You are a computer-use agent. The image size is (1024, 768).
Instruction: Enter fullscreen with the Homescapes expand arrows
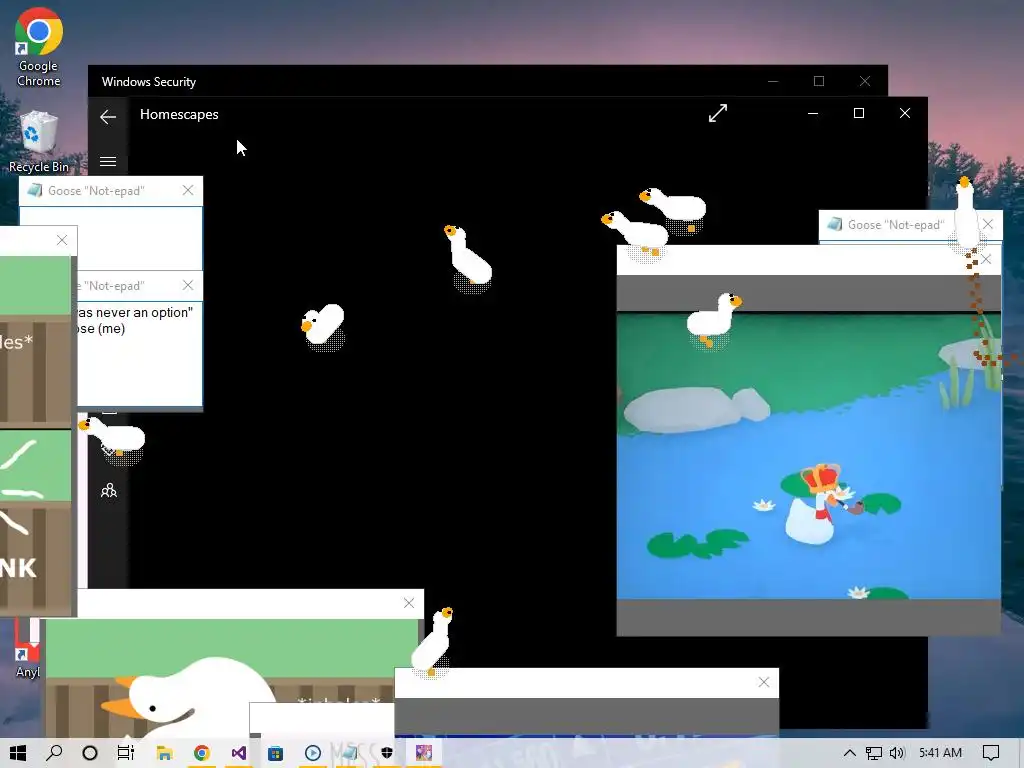[x=718, y=113]
